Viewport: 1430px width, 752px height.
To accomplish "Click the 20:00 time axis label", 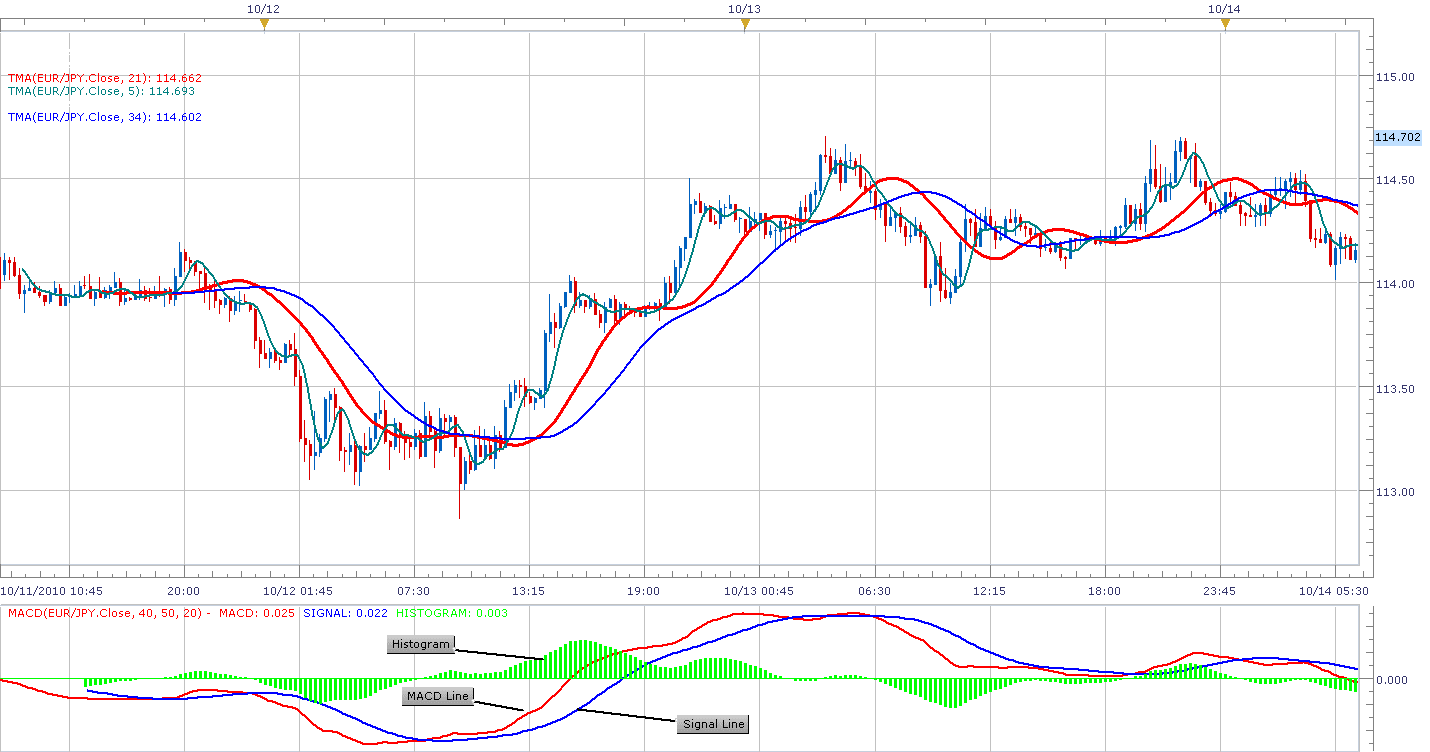I will (184, 591).
